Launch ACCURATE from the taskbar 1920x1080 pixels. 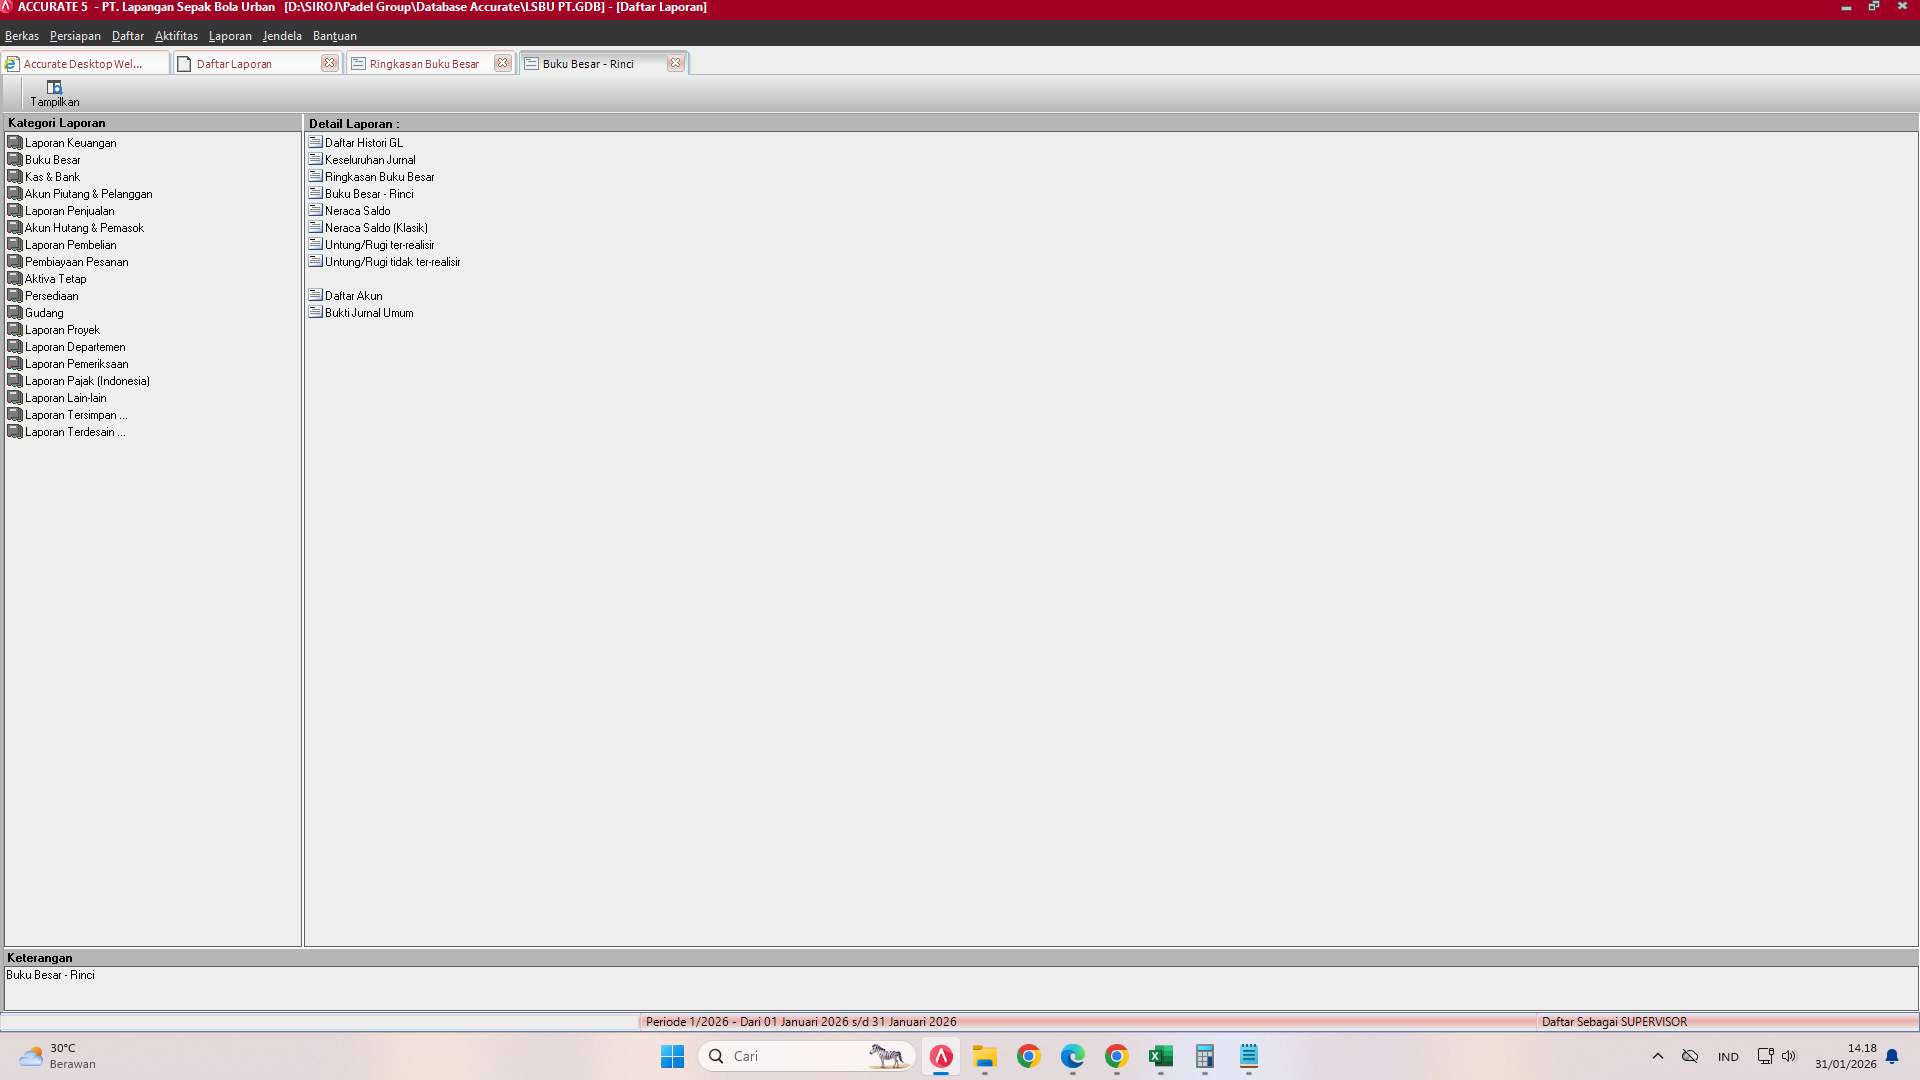click(x=941, y=1056)
